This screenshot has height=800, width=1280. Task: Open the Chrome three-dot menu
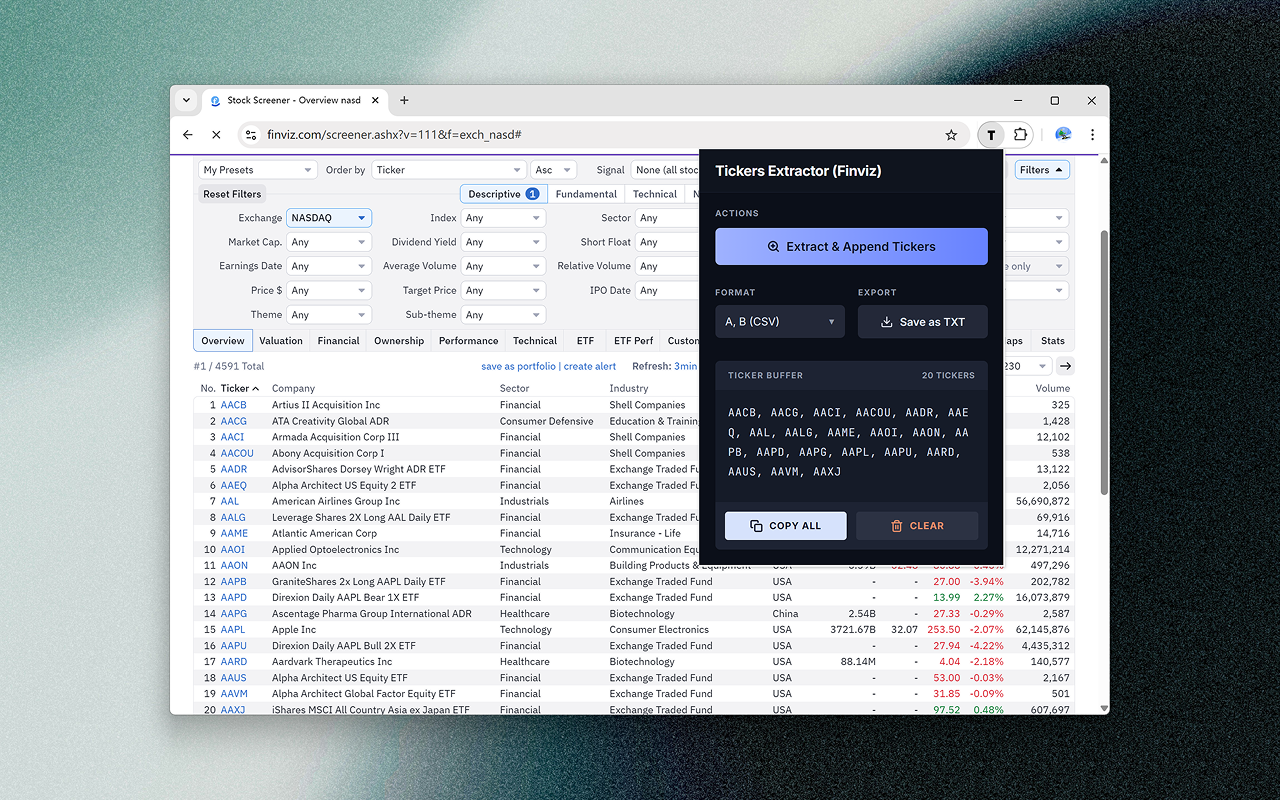tap(1092, 135)
